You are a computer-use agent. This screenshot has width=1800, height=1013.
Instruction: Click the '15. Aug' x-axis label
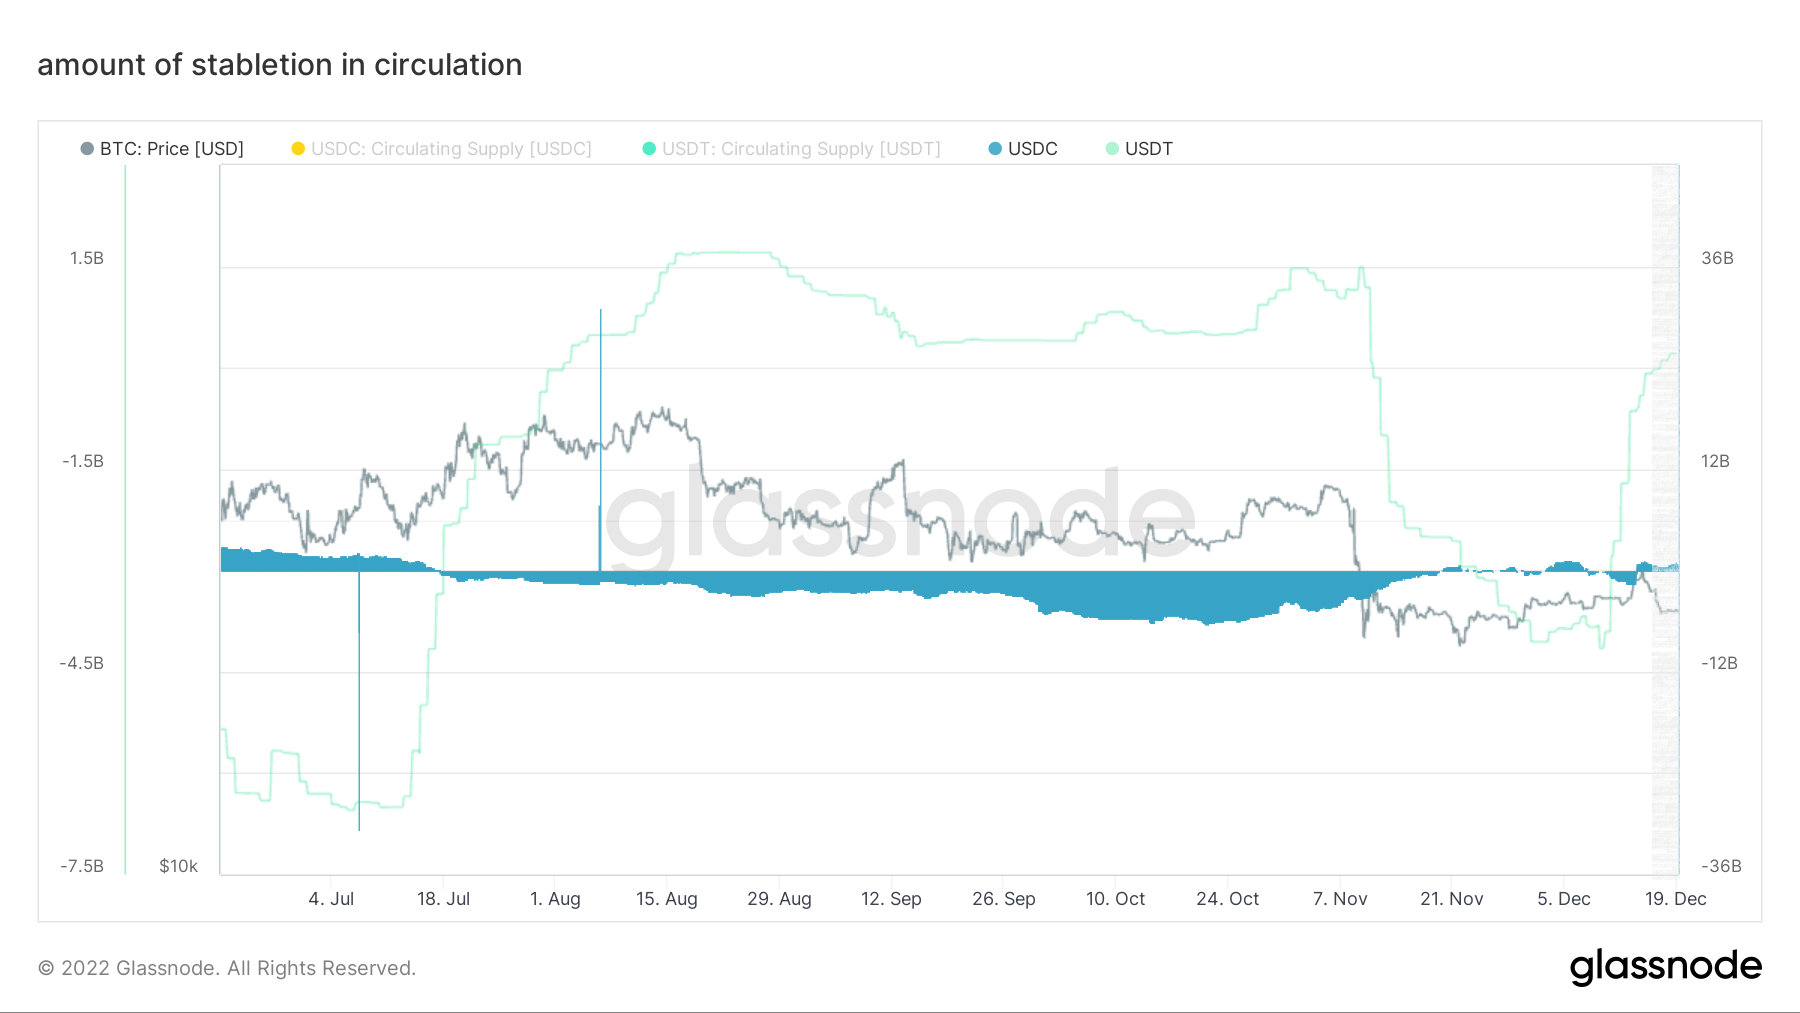coord(667,898)
